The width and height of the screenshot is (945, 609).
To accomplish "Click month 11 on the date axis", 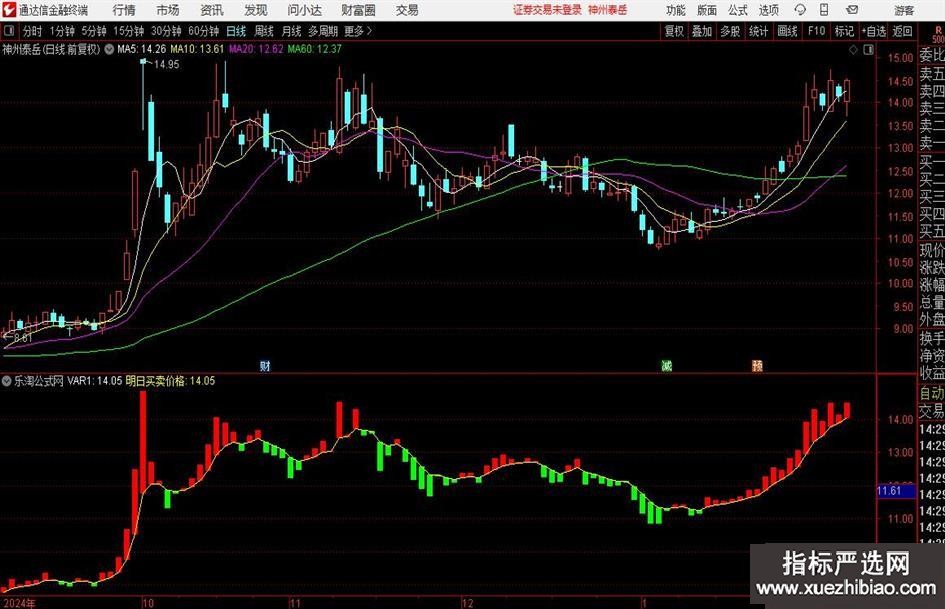I will click(295, 603).
